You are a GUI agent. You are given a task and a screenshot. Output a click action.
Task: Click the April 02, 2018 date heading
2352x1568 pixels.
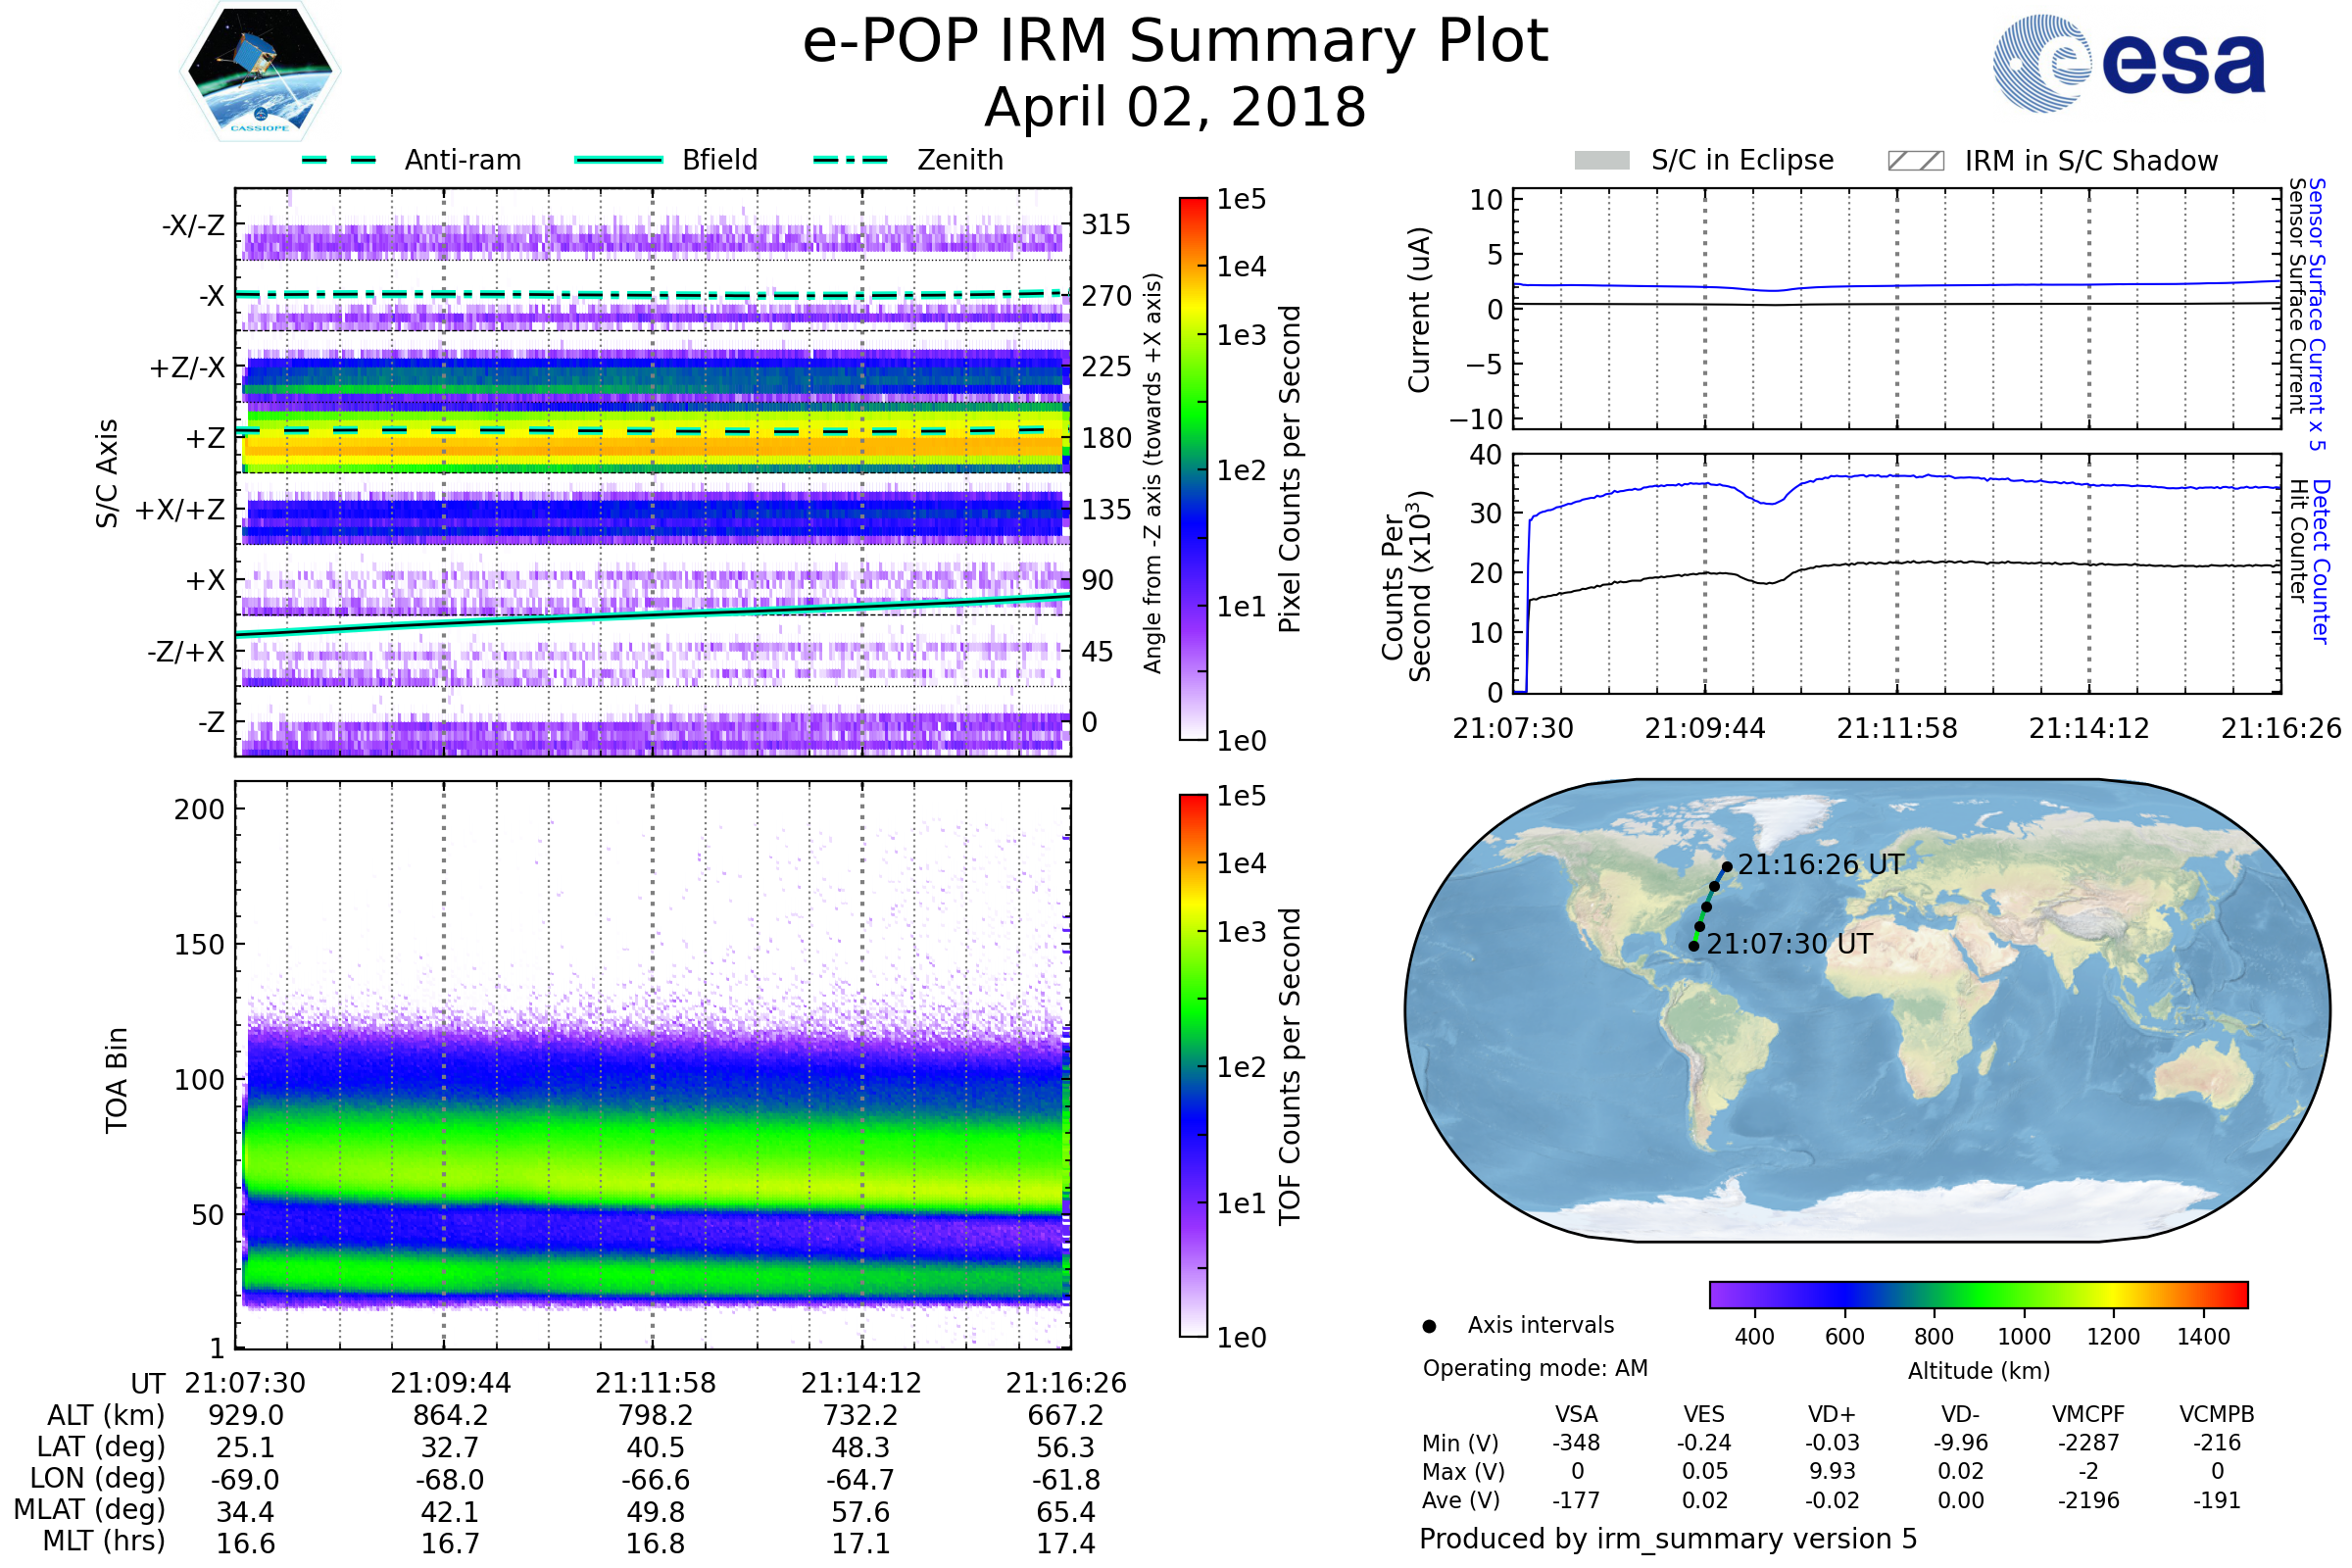[x=1175, y=108]
